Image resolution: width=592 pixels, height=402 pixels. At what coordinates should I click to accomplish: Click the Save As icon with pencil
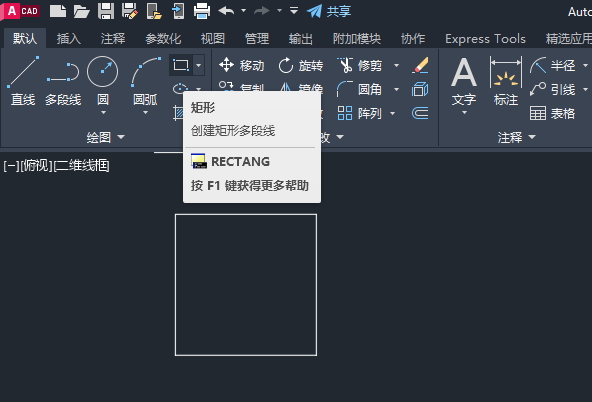click(x=130, y=11)
